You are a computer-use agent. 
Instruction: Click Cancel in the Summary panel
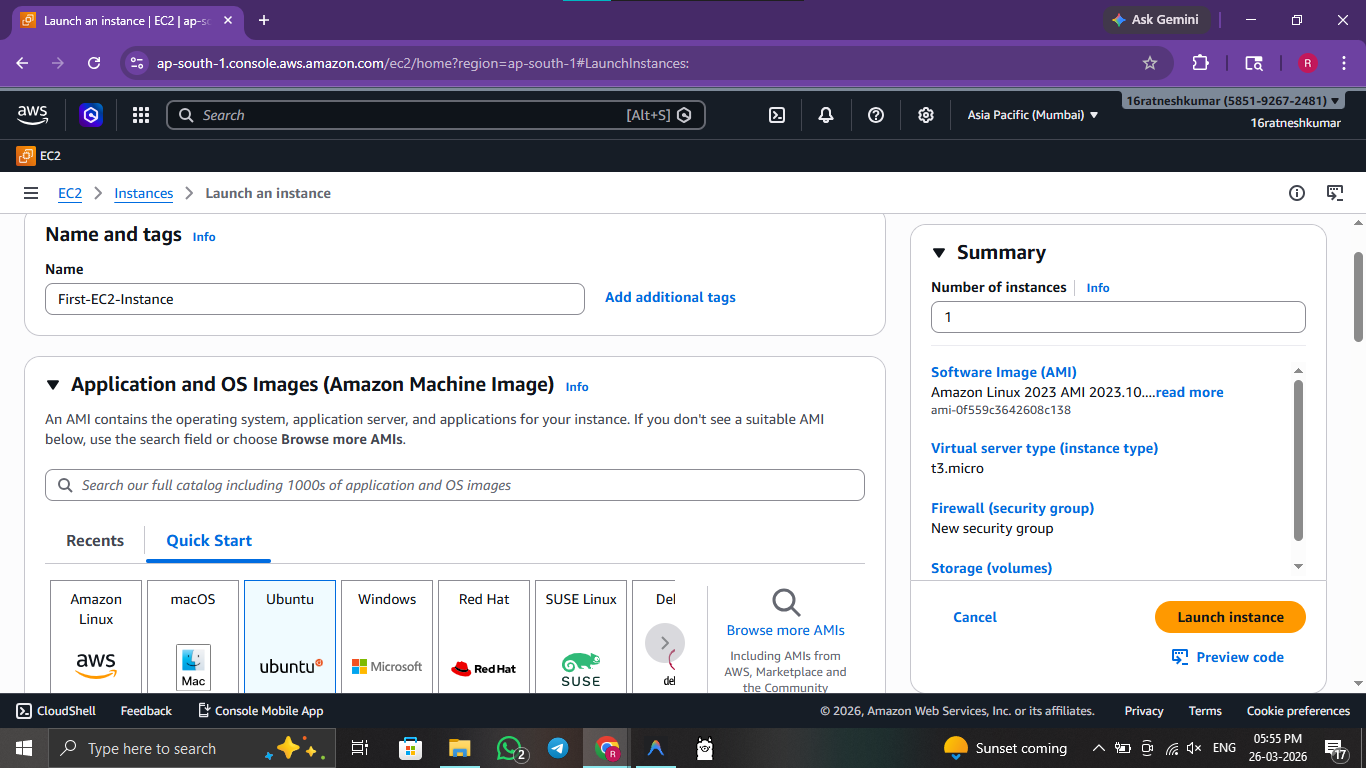(975, 617)
